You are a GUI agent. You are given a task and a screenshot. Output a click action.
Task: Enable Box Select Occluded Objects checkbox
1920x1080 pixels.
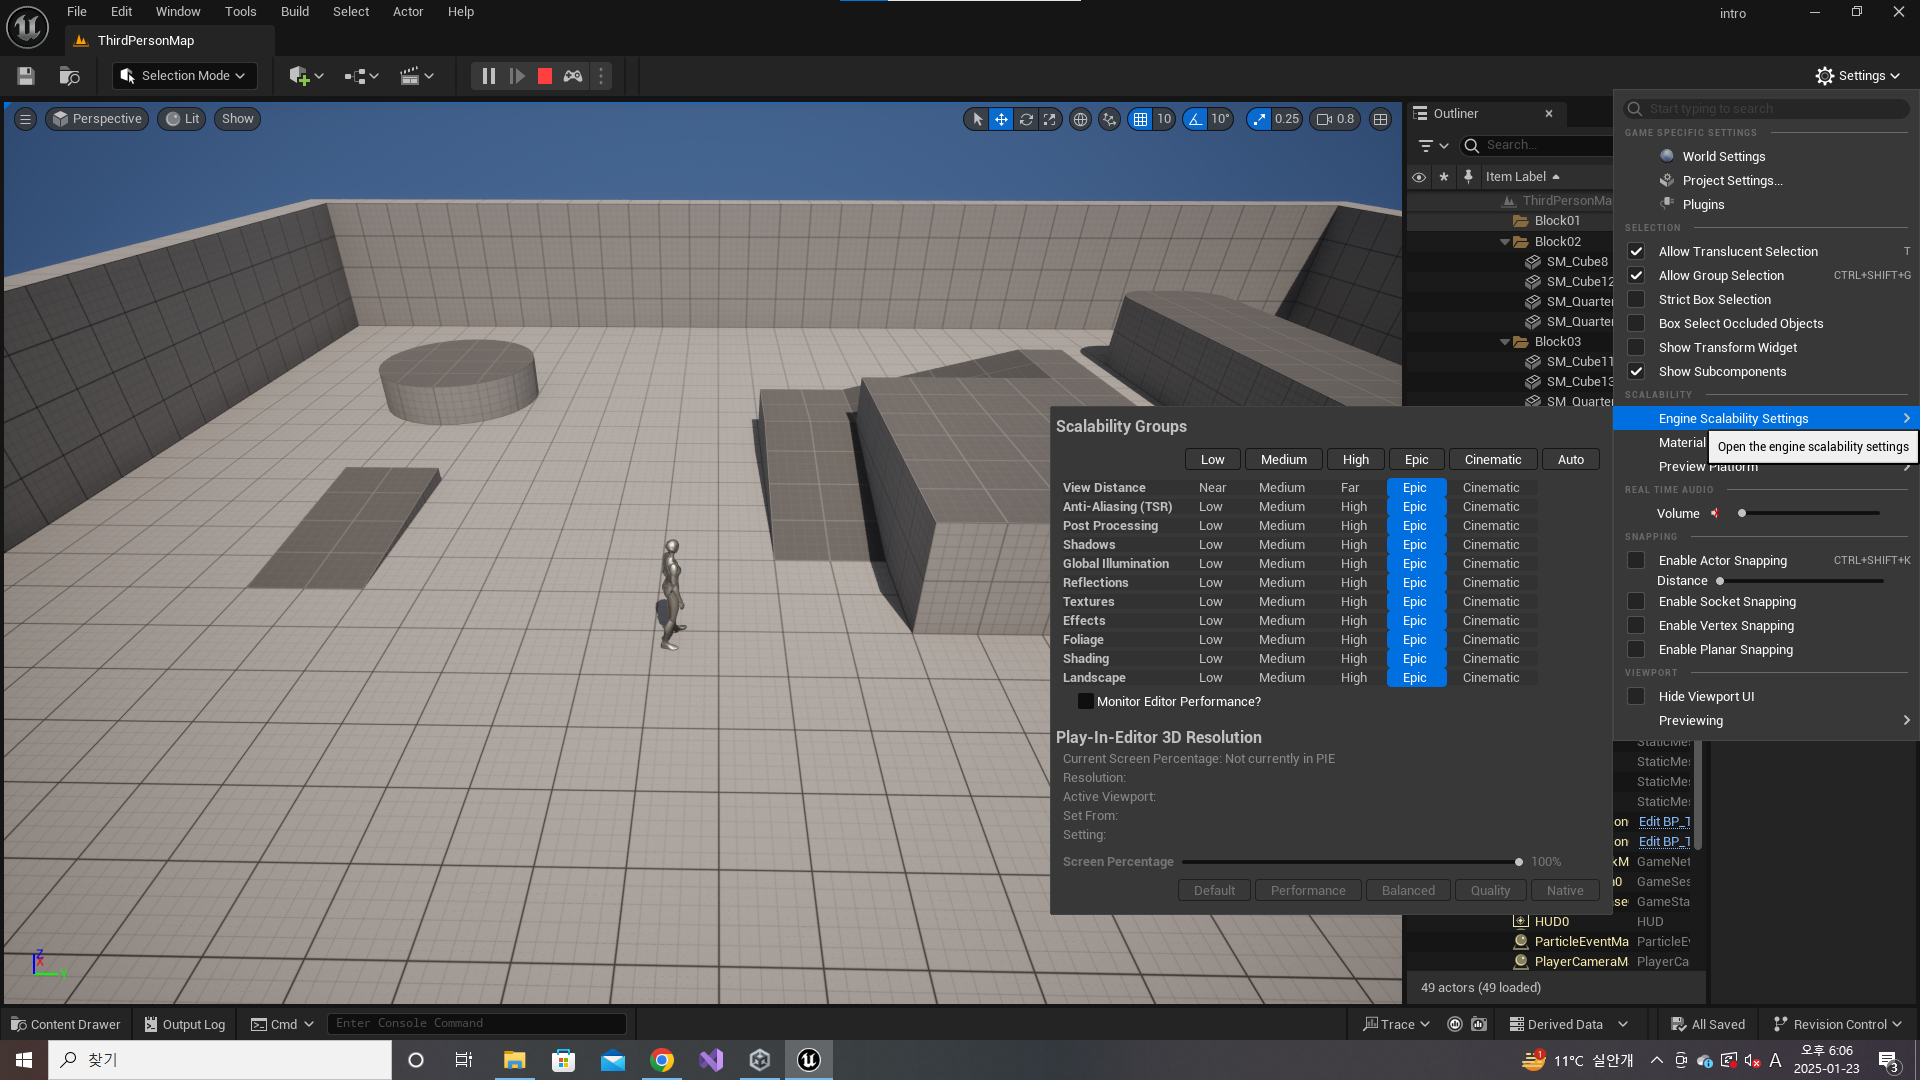[x=1636, y=323]
